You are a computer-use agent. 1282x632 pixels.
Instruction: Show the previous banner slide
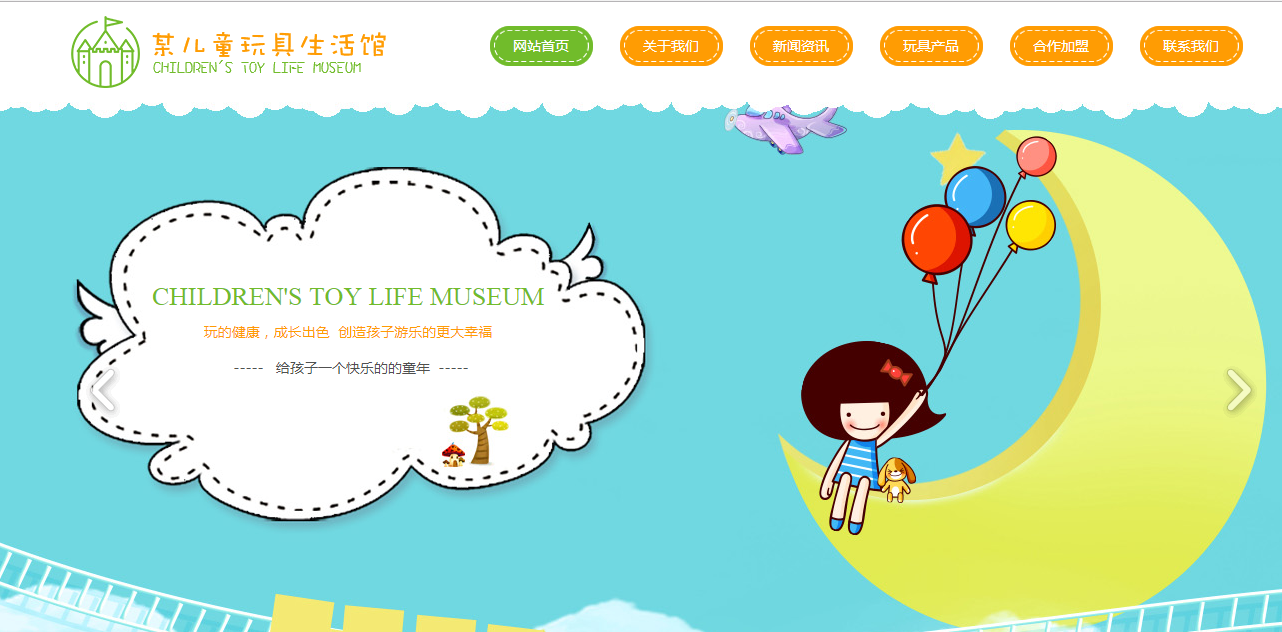101,391
